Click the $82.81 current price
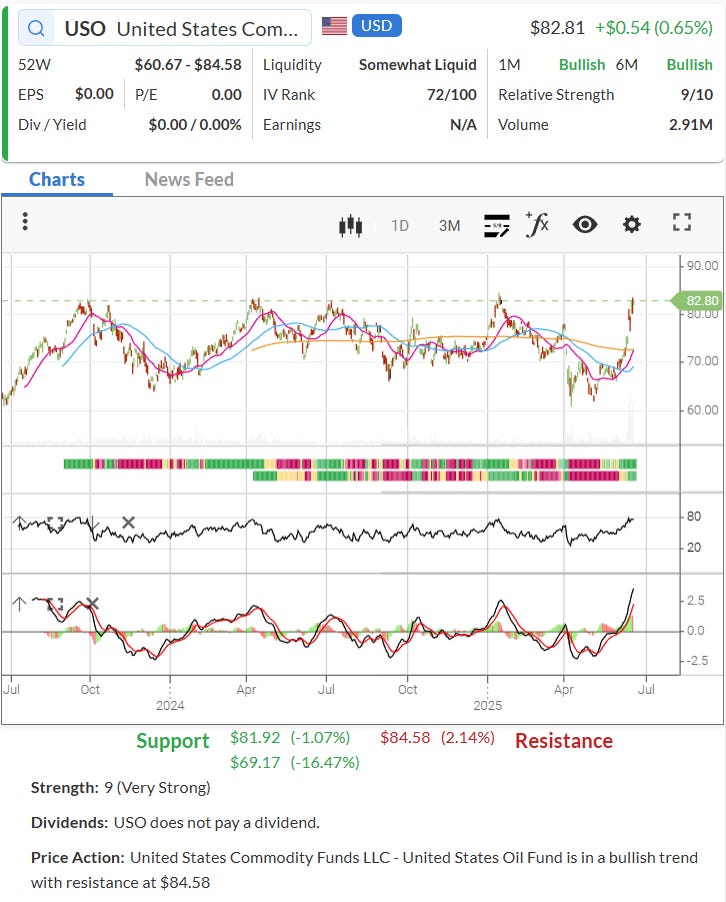The height and width of the screenshot is (902, 726). (557, 28)
